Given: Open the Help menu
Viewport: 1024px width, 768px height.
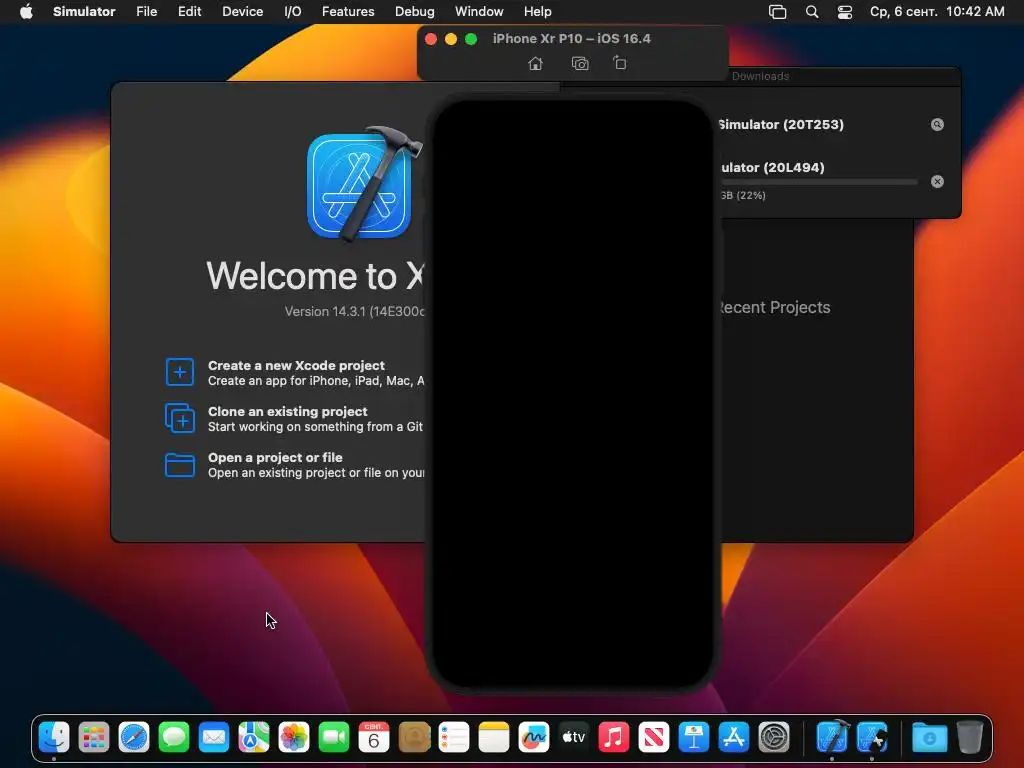Looking at the screenshot, I should (537, 11).
